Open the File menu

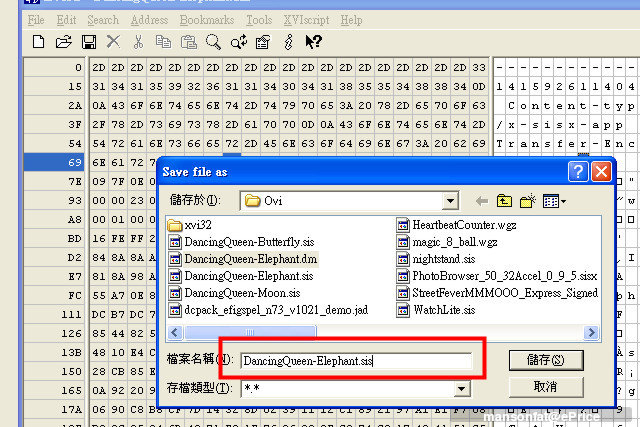(x=36, y=20)
